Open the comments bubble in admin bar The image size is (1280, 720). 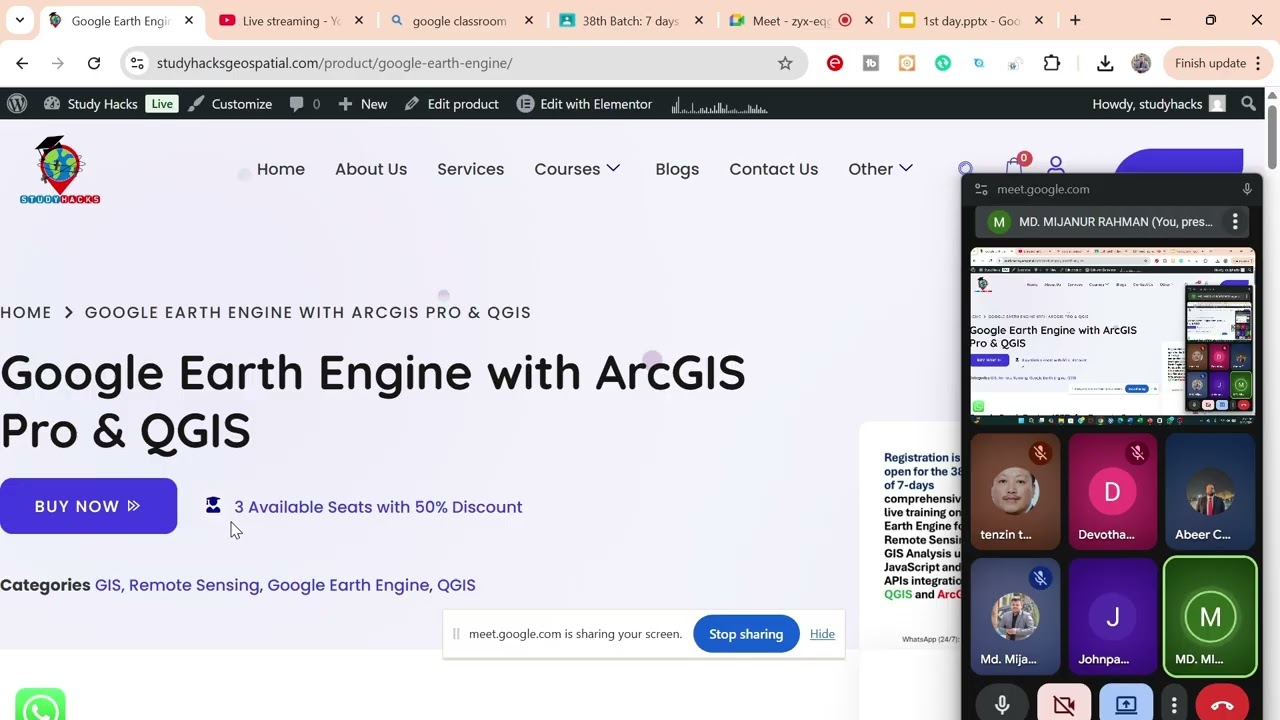tap(305, 104)
